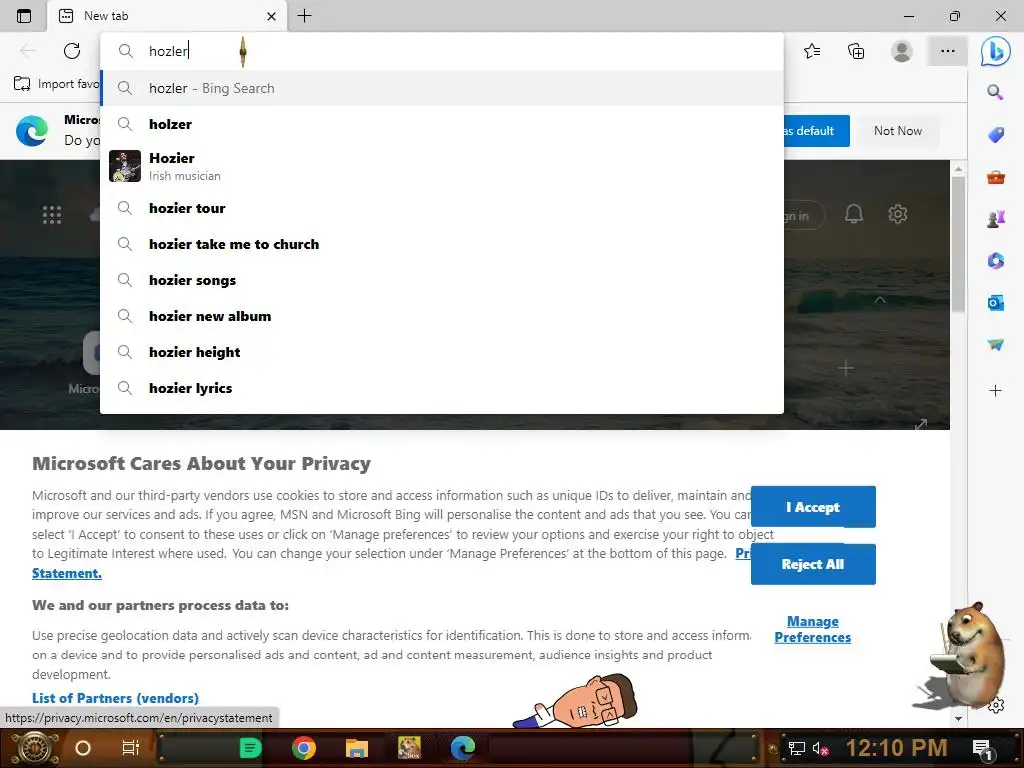
Task: Close the New tab tab
Action: pos(272,16)
